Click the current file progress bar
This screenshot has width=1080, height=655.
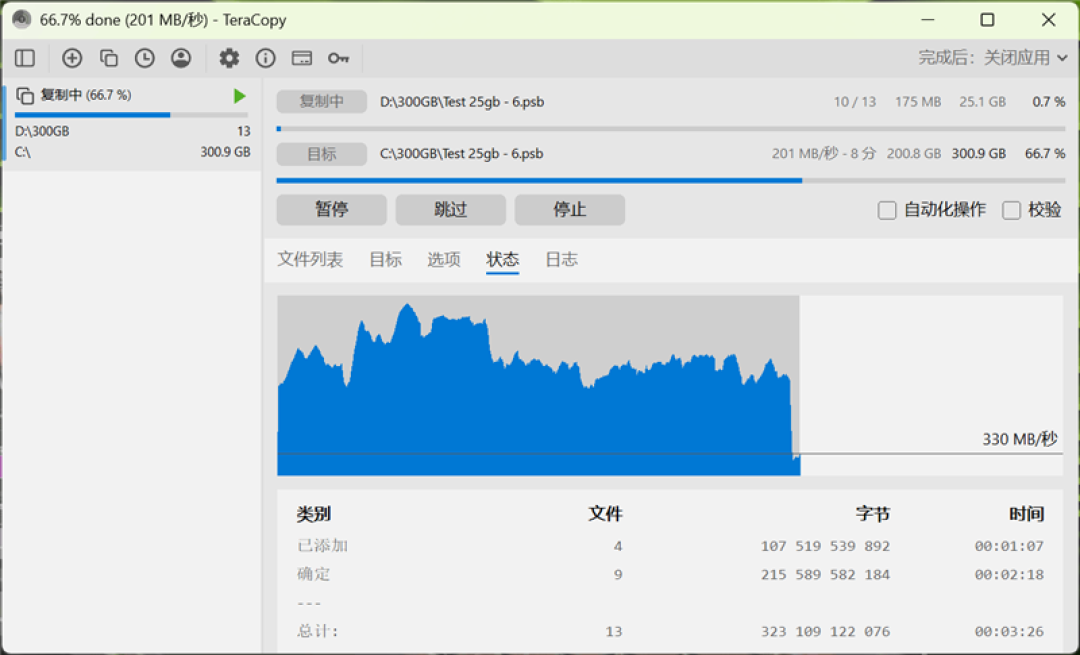(x=671, y=129)
